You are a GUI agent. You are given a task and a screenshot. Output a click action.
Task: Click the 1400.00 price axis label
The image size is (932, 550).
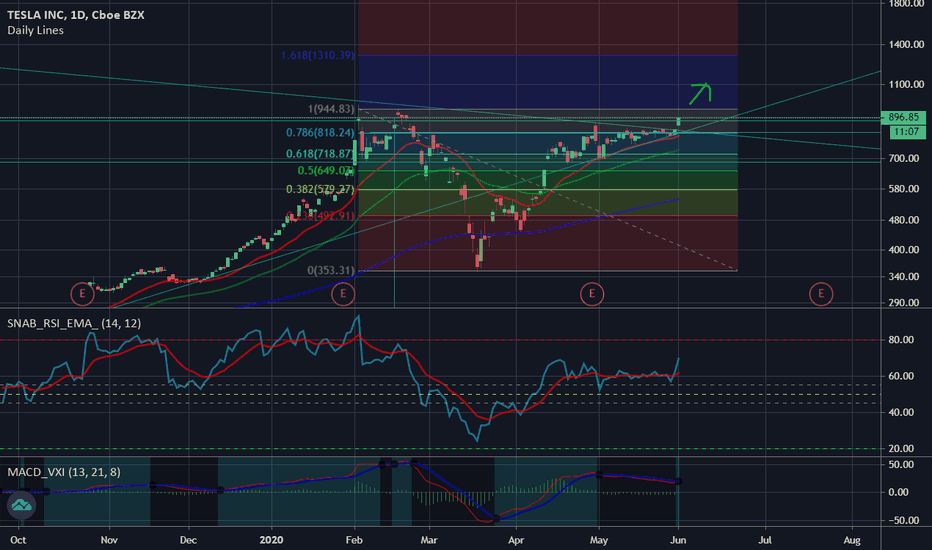pyautogui.click(x=906, y=45)
